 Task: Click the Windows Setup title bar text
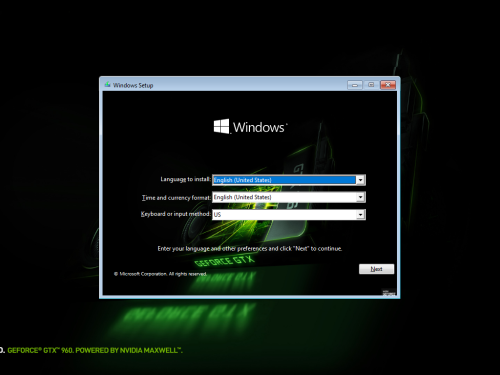coord(133,85)
